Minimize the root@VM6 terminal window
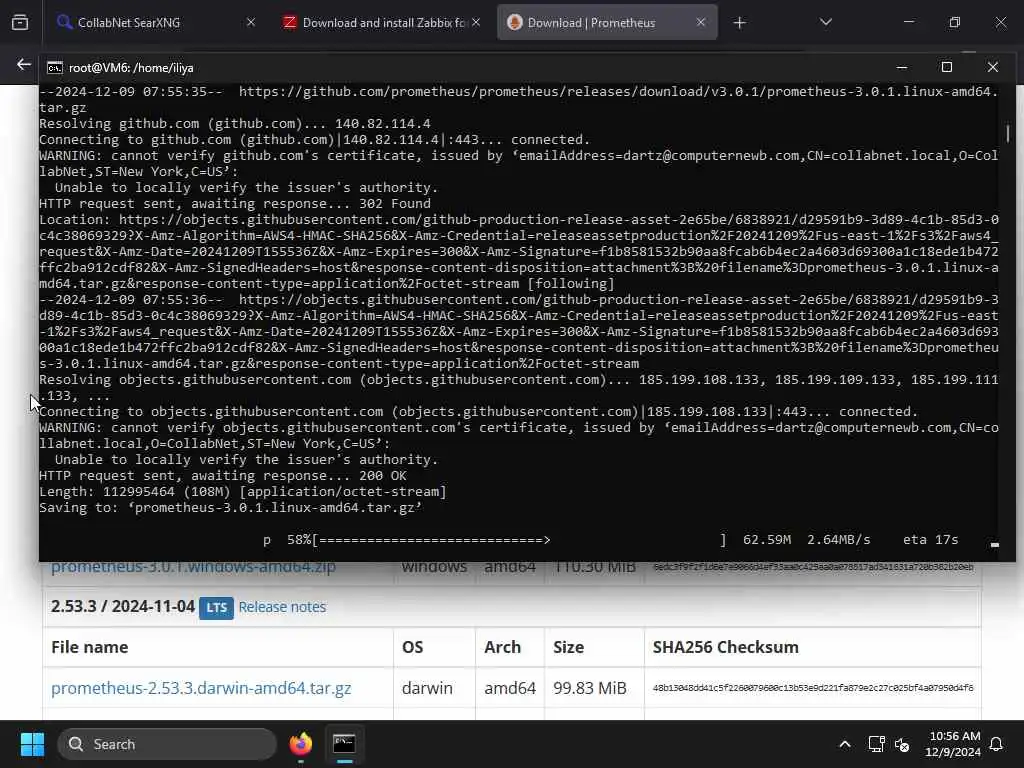The image size is (1024, 768). [x=902, y=67]
